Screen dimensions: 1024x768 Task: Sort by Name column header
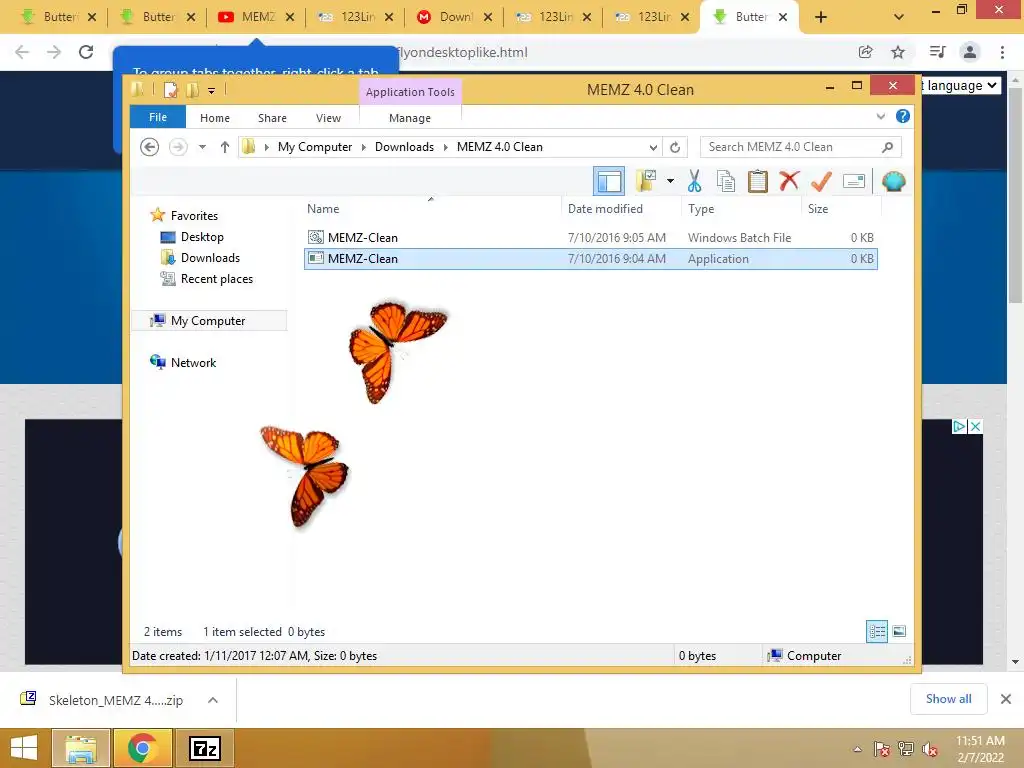(431, 208)
